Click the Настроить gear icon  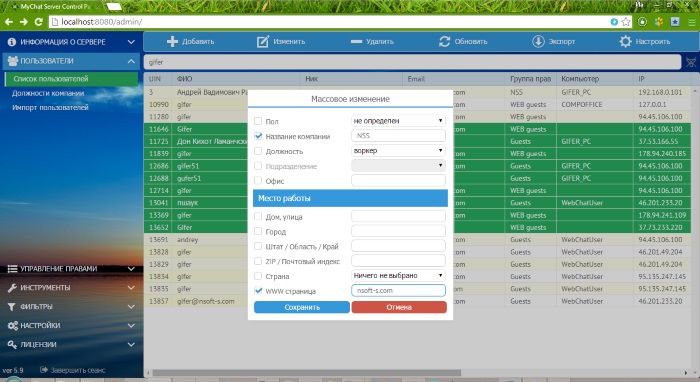[625, 42]
